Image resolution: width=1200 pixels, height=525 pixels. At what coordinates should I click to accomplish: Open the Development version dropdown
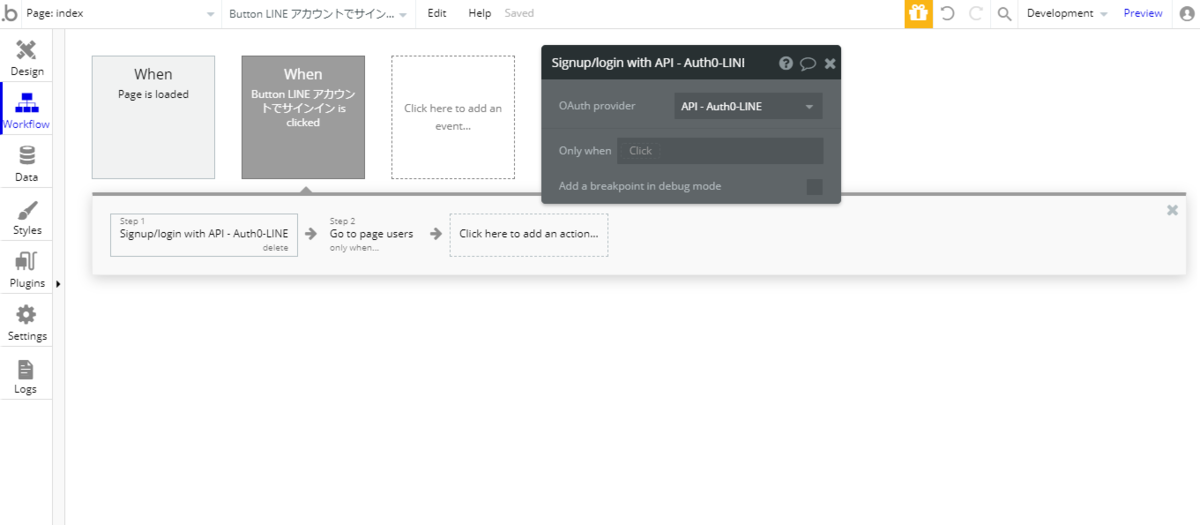pyautogui.click(x=1067, y=13)
